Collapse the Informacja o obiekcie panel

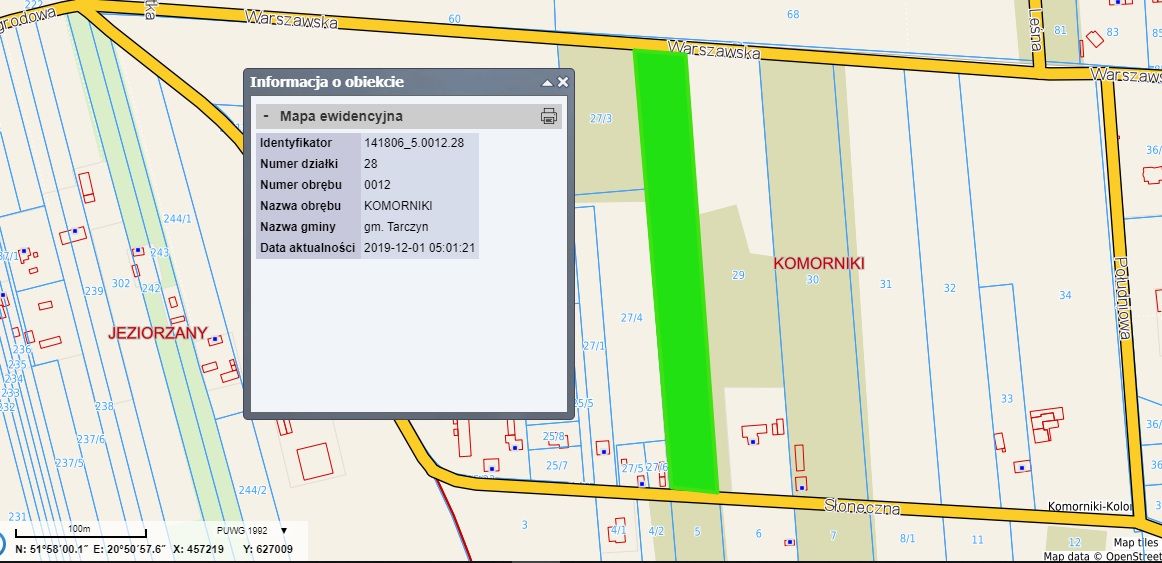[547, 83]
